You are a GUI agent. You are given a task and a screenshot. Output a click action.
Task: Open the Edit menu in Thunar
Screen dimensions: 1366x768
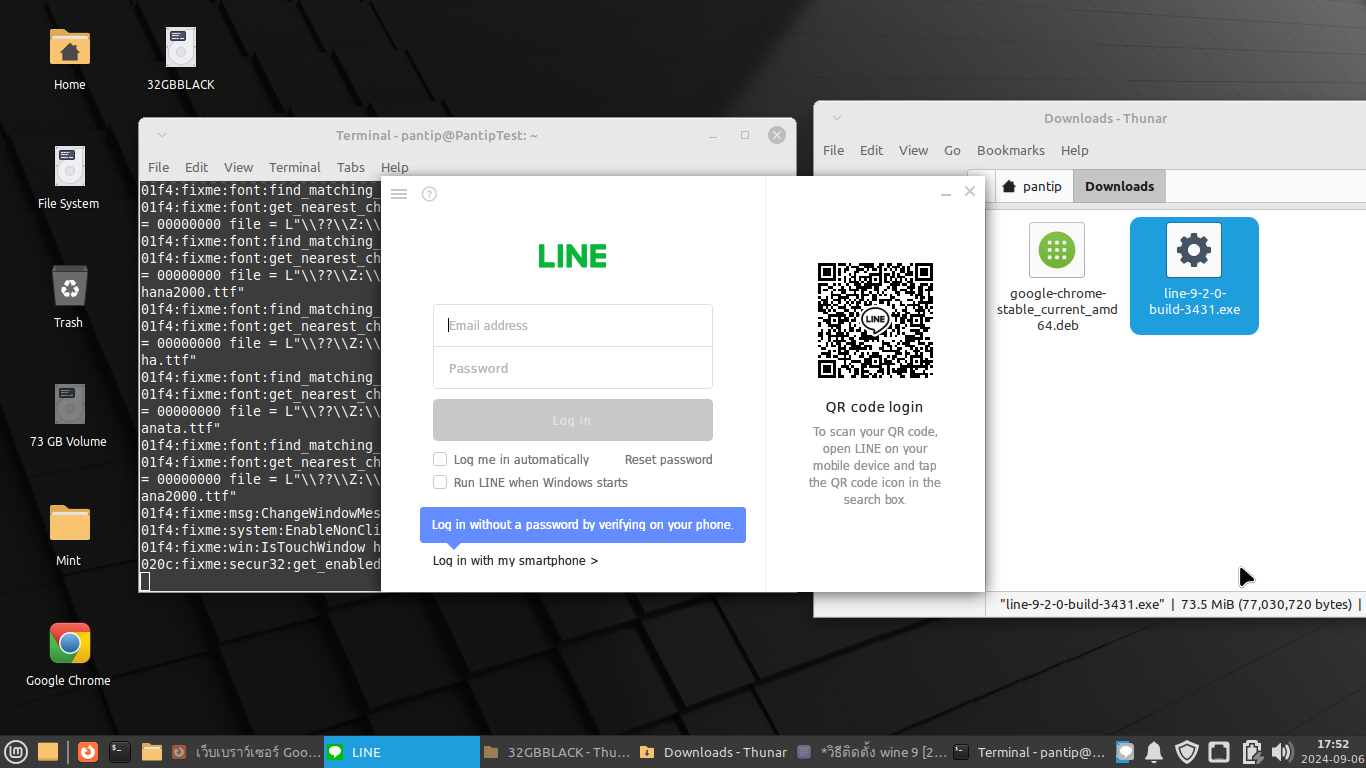(x=872, y=150)
